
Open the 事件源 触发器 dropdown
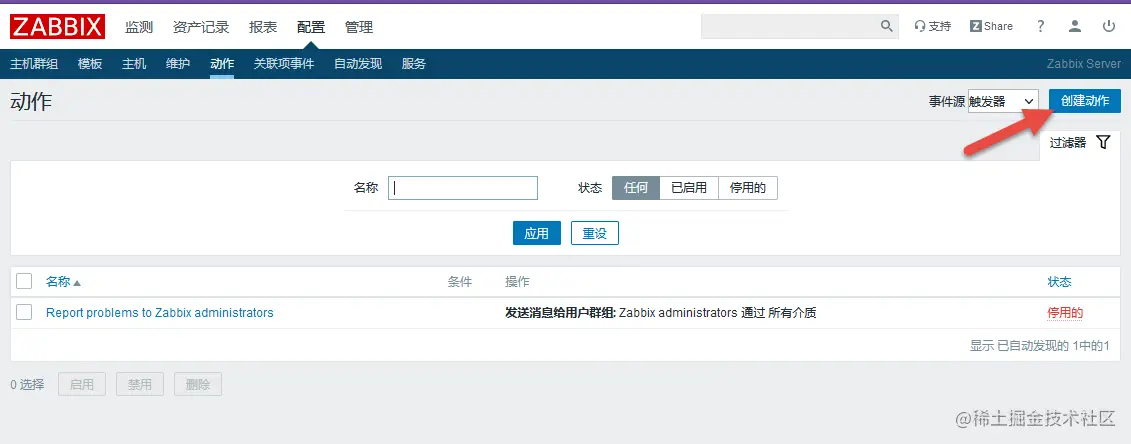1003,102
